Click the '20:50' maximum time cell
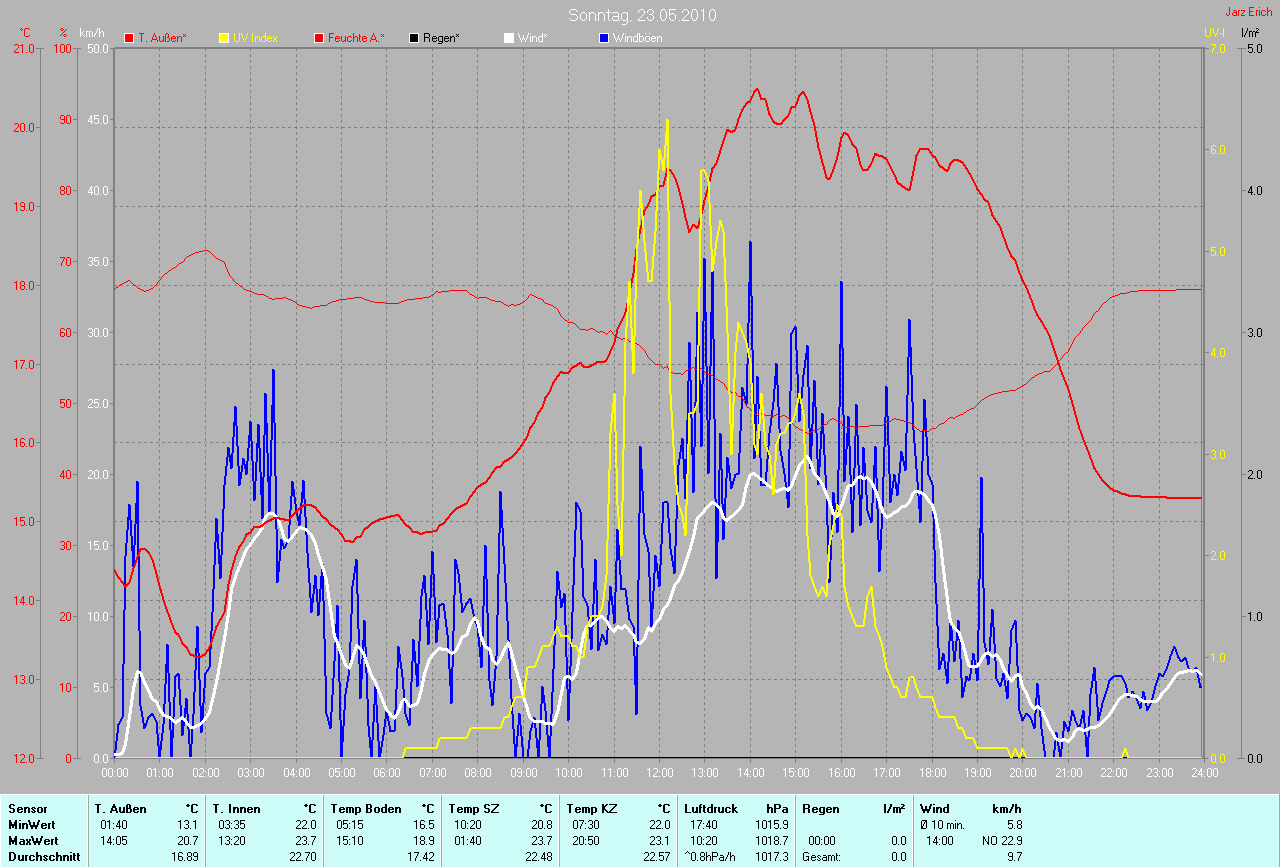 [586, 840]
